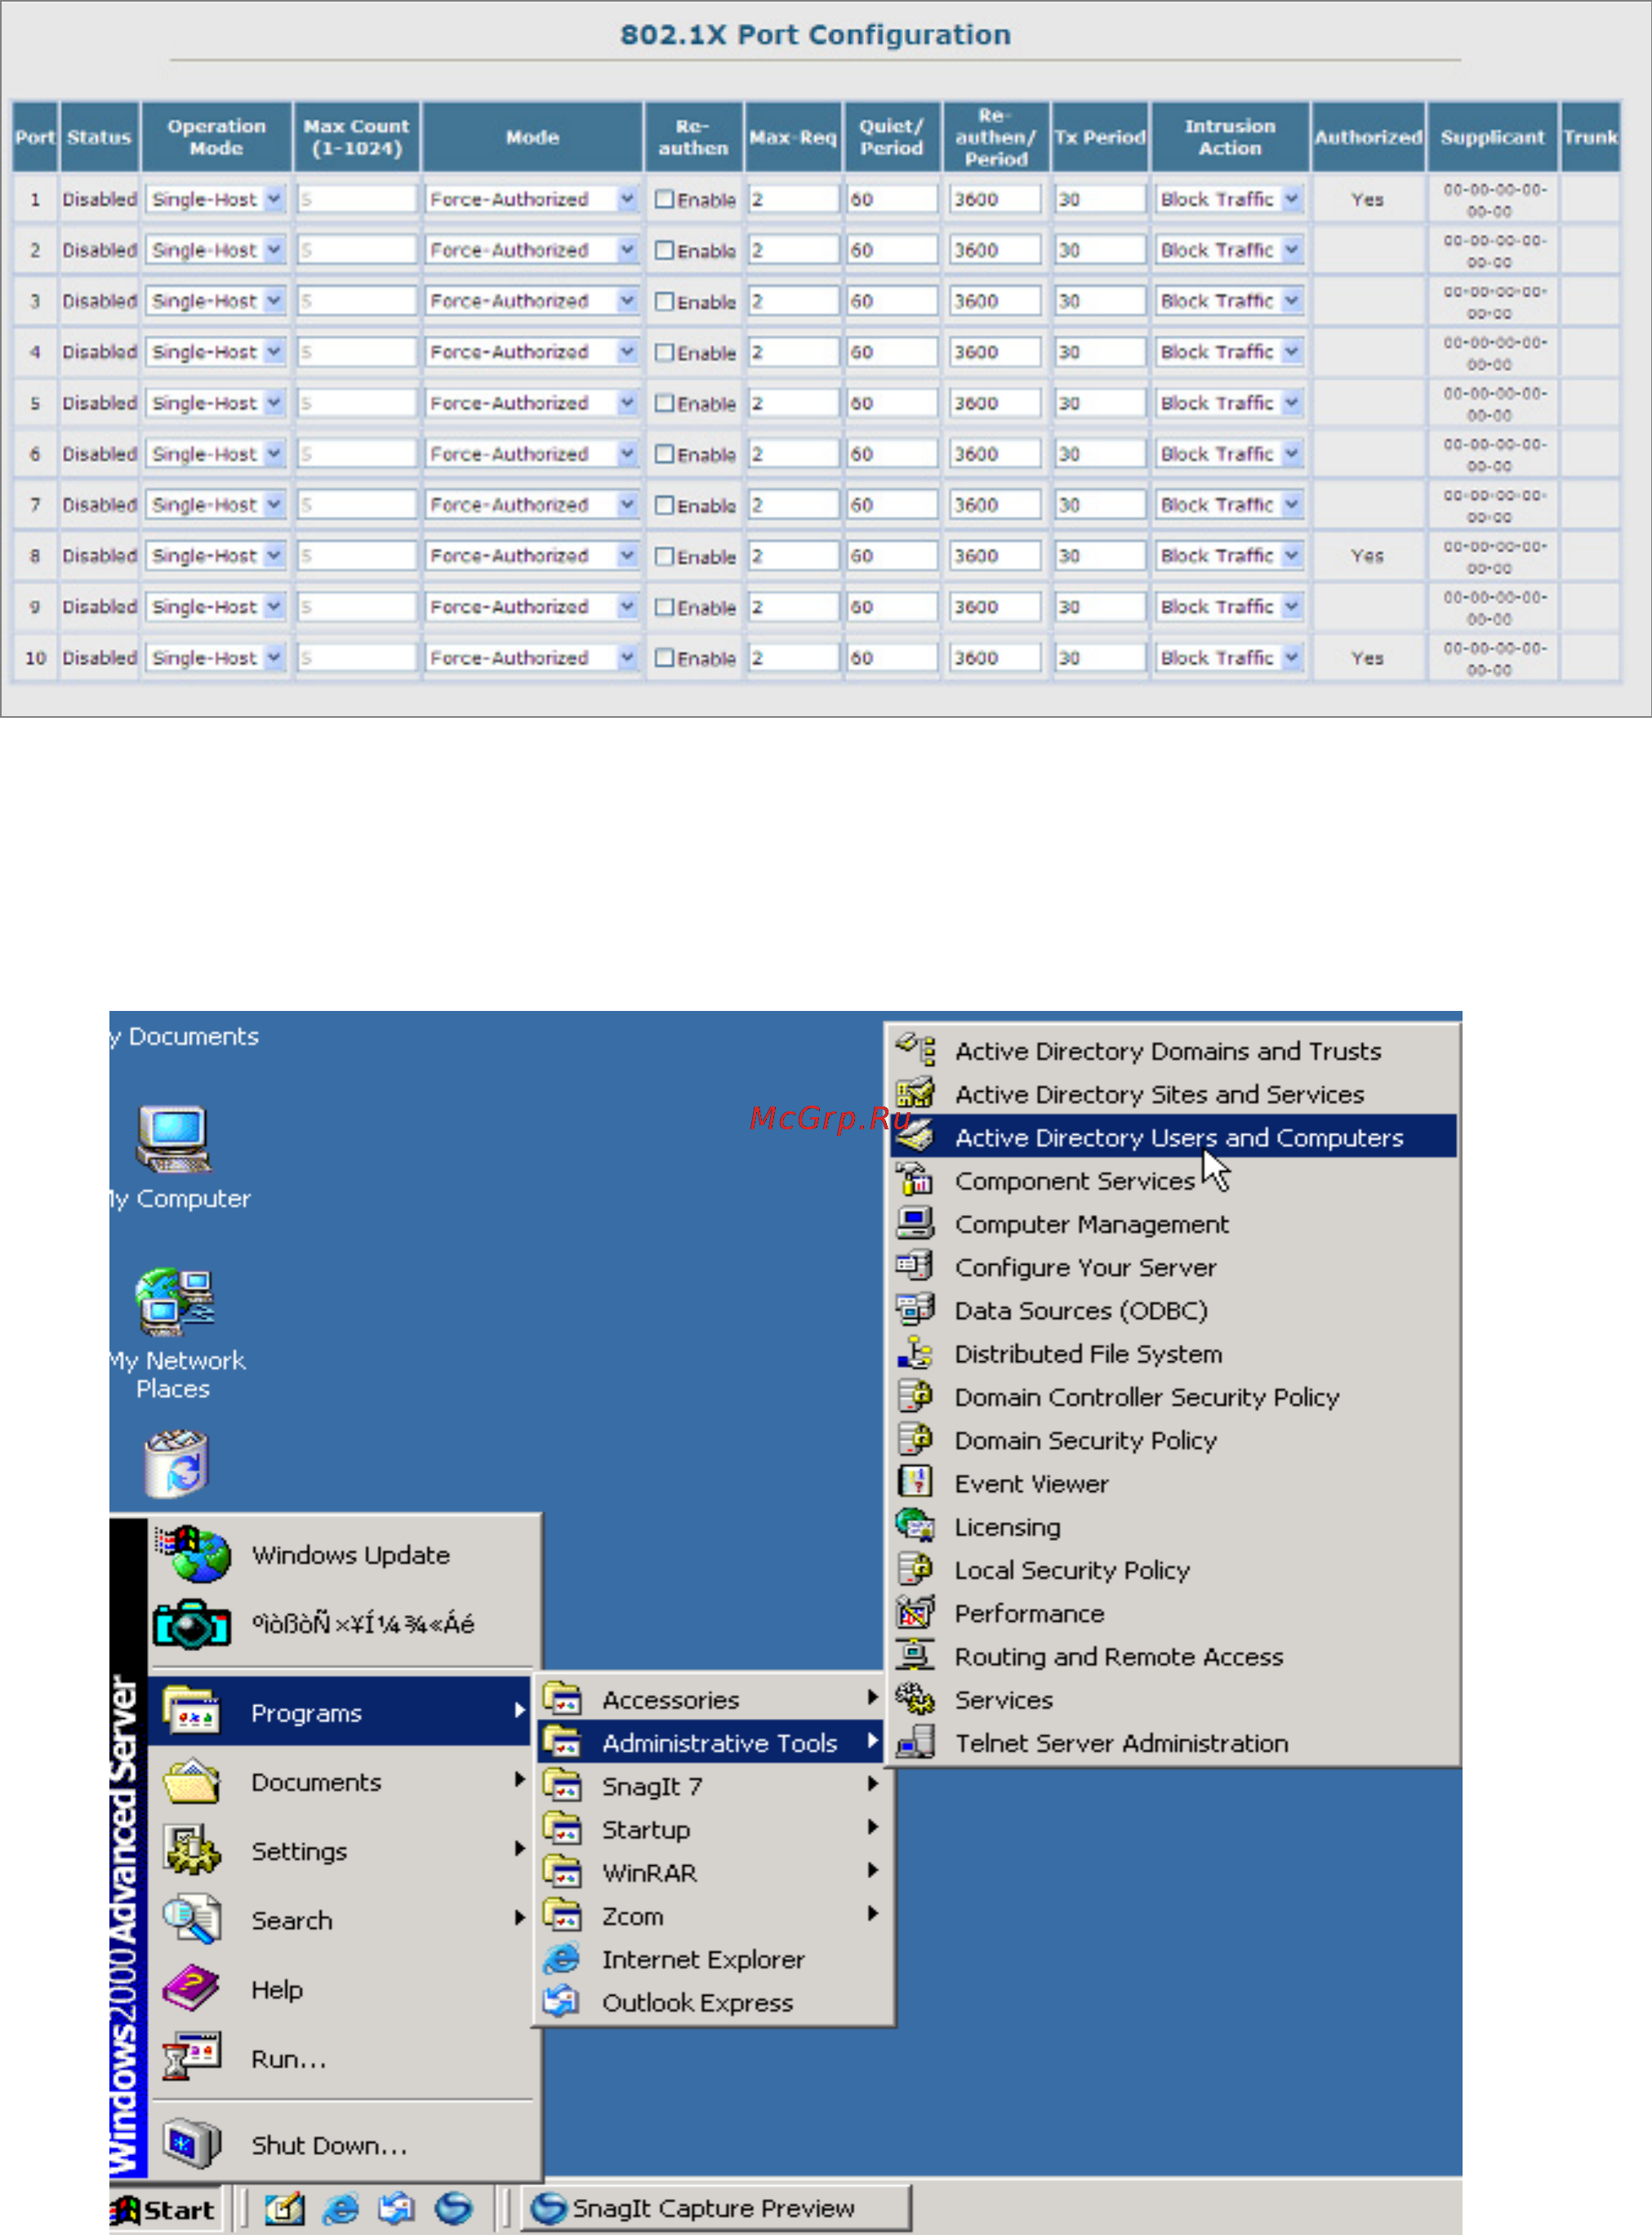Open the Recycle Bin desktop icon
Image resolution: width=1652 pixels, height=2235 pixels.
pos(176,1463)
